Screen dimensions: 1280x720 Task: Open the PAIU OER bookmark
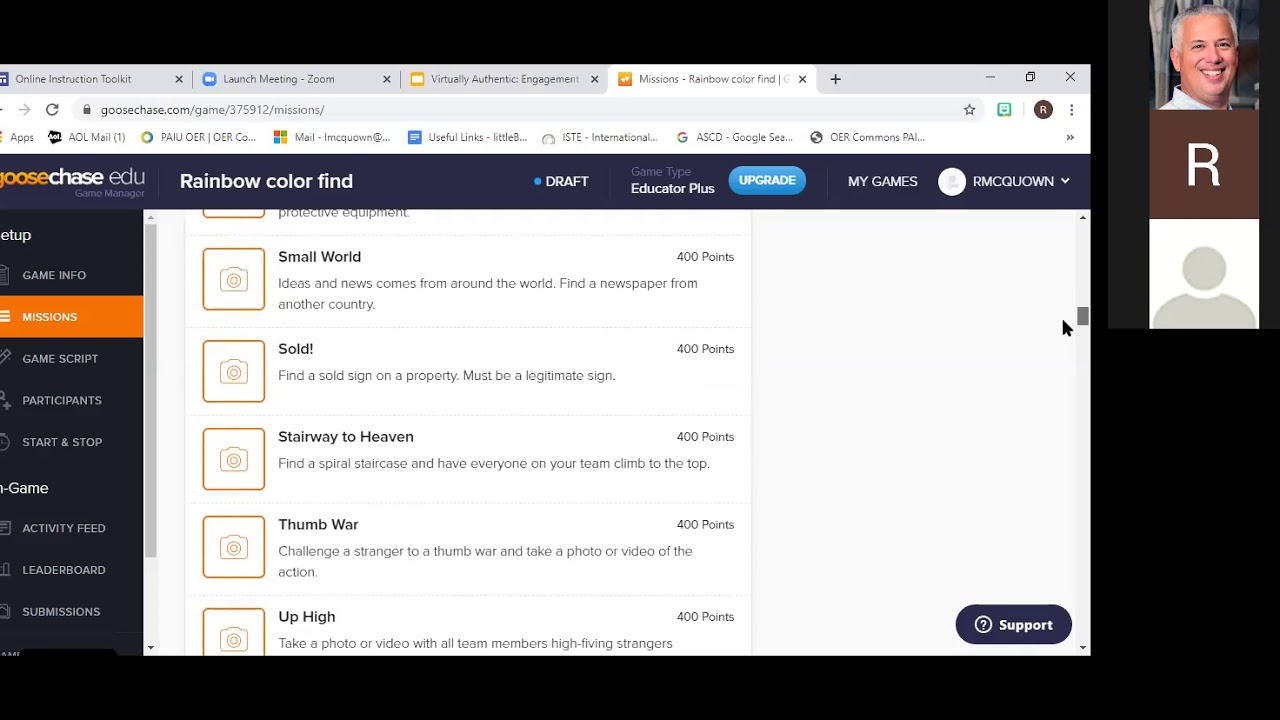(198, 137)
